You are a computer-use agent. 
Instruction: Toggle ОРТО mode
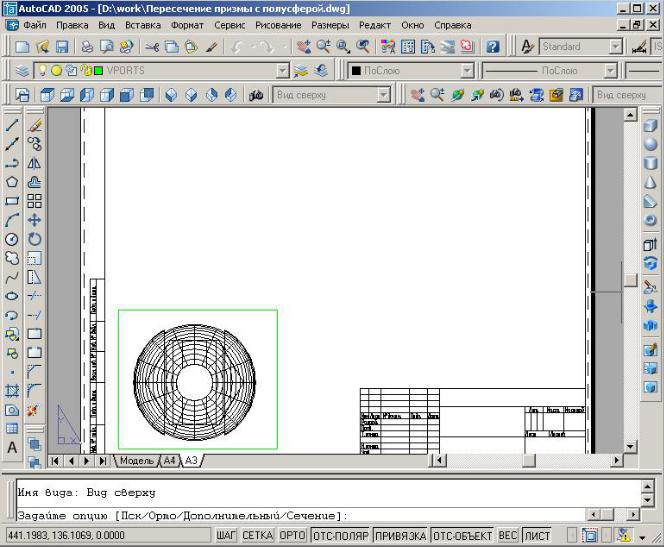pos(292,536)
